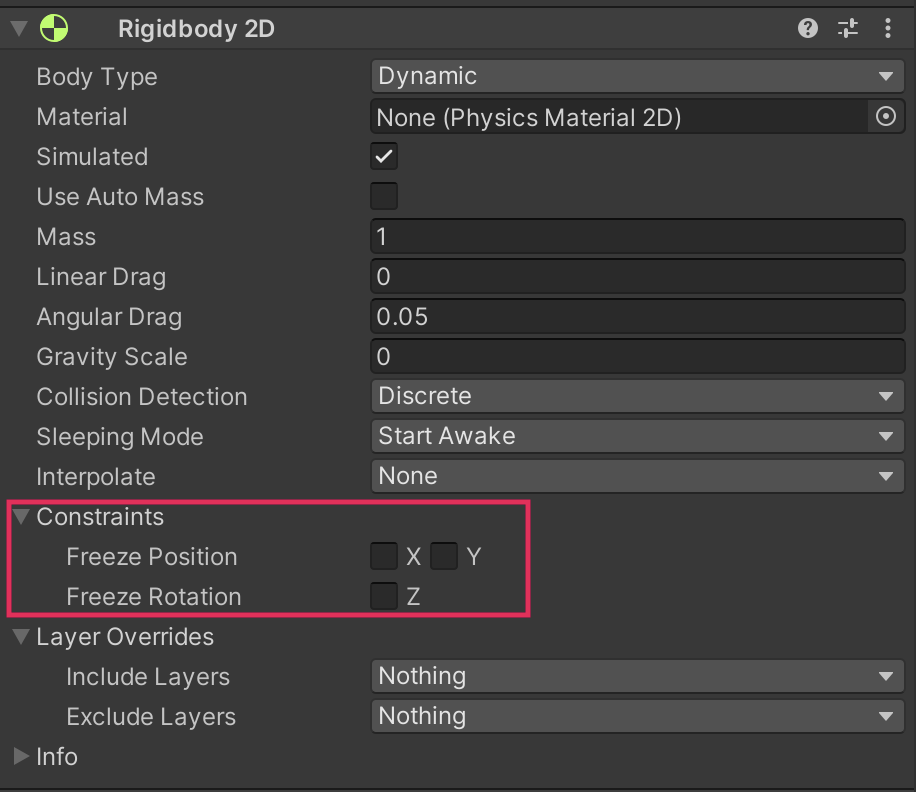Click the Material object picker circle icon
The width and height of the screenshot is (916, 792).
tap(886, 117)
